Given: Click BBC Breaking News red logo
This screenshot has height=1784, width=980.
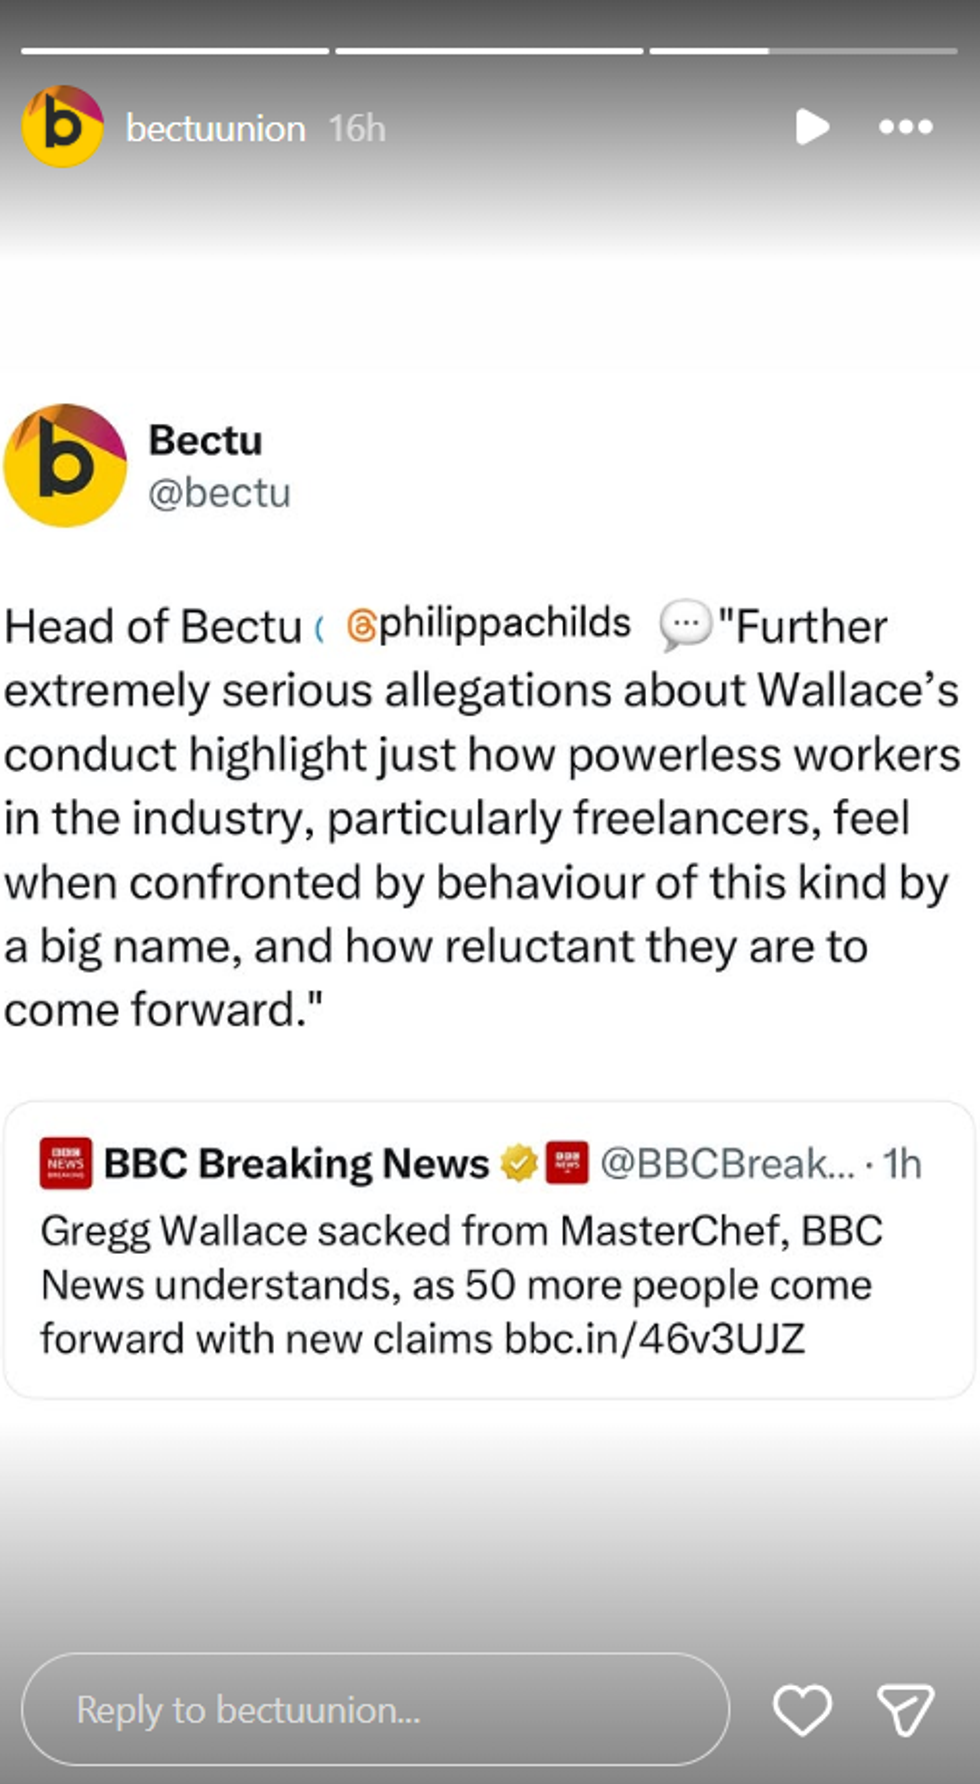Looking at the screenshot, I should pyautogui.click(x=66, y=1163).
